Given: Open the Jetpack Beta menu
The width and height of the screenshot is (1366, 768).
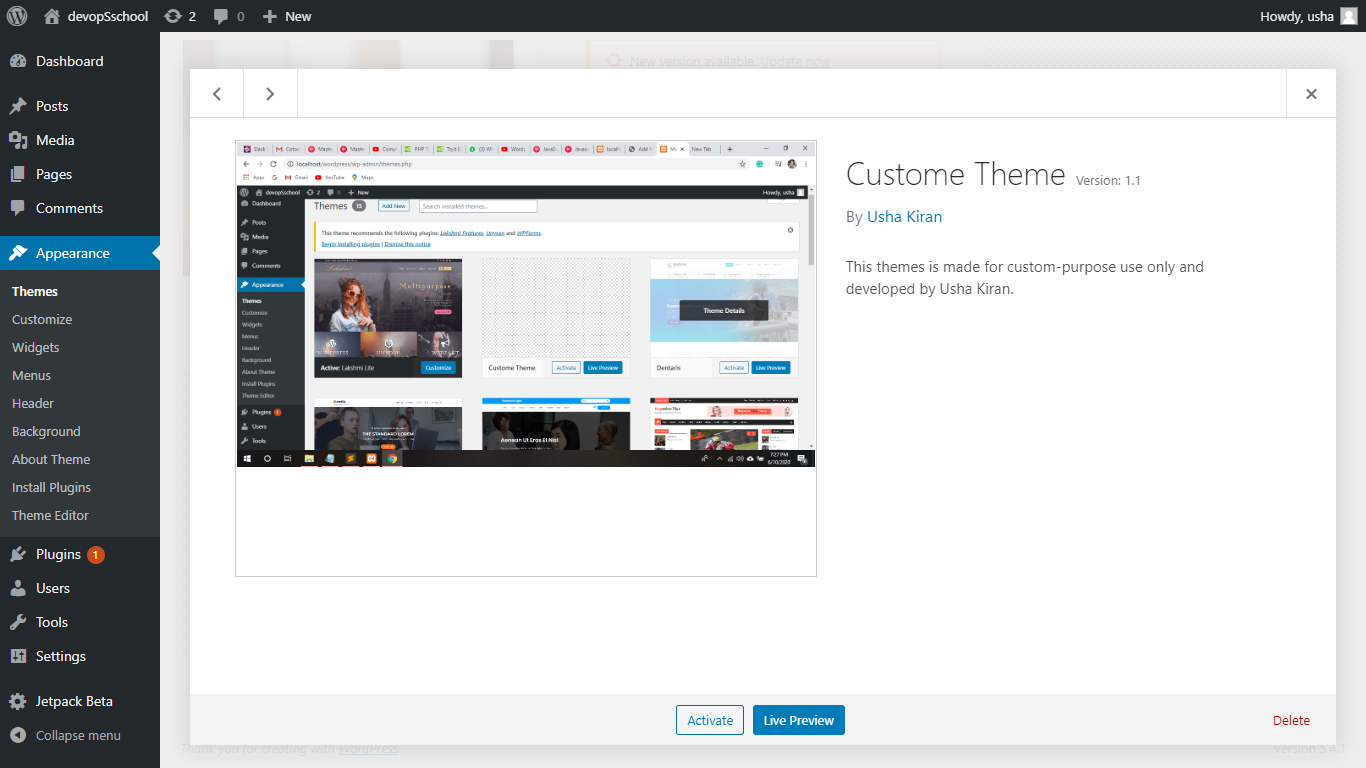Looking at the screenshot, I should [74, 701].
